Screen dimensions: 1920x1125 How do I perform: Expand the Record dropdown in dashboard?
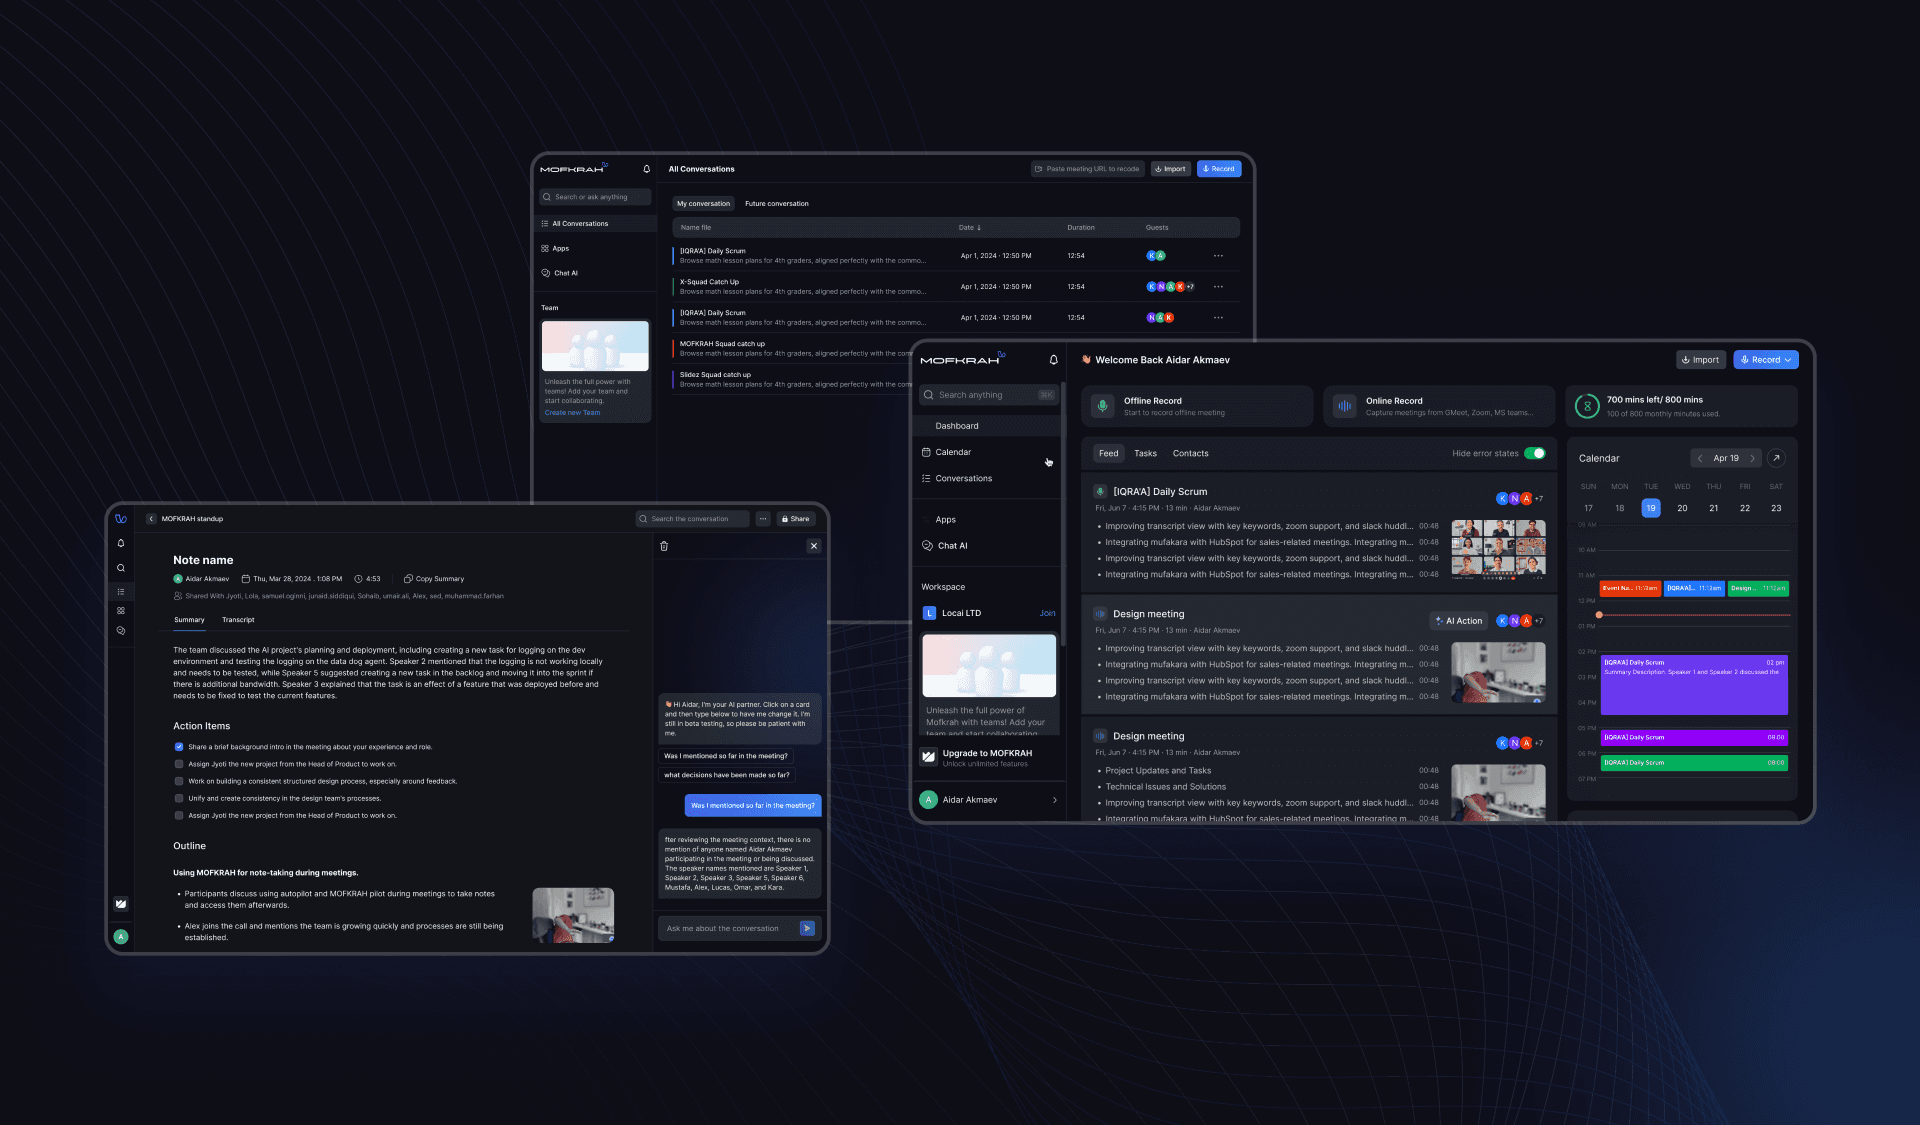[1787, 360]
